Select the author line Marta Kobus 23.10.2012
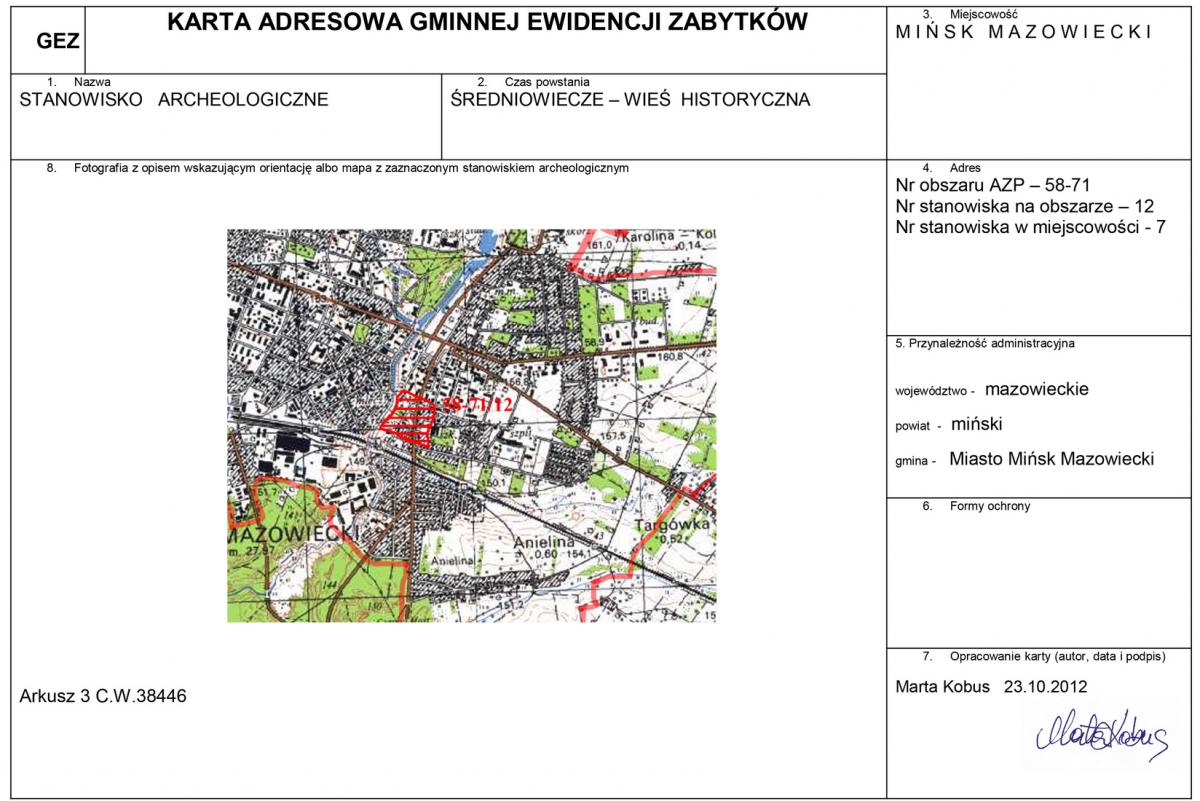The image size is (1200, 801). [x=991, y=687]
